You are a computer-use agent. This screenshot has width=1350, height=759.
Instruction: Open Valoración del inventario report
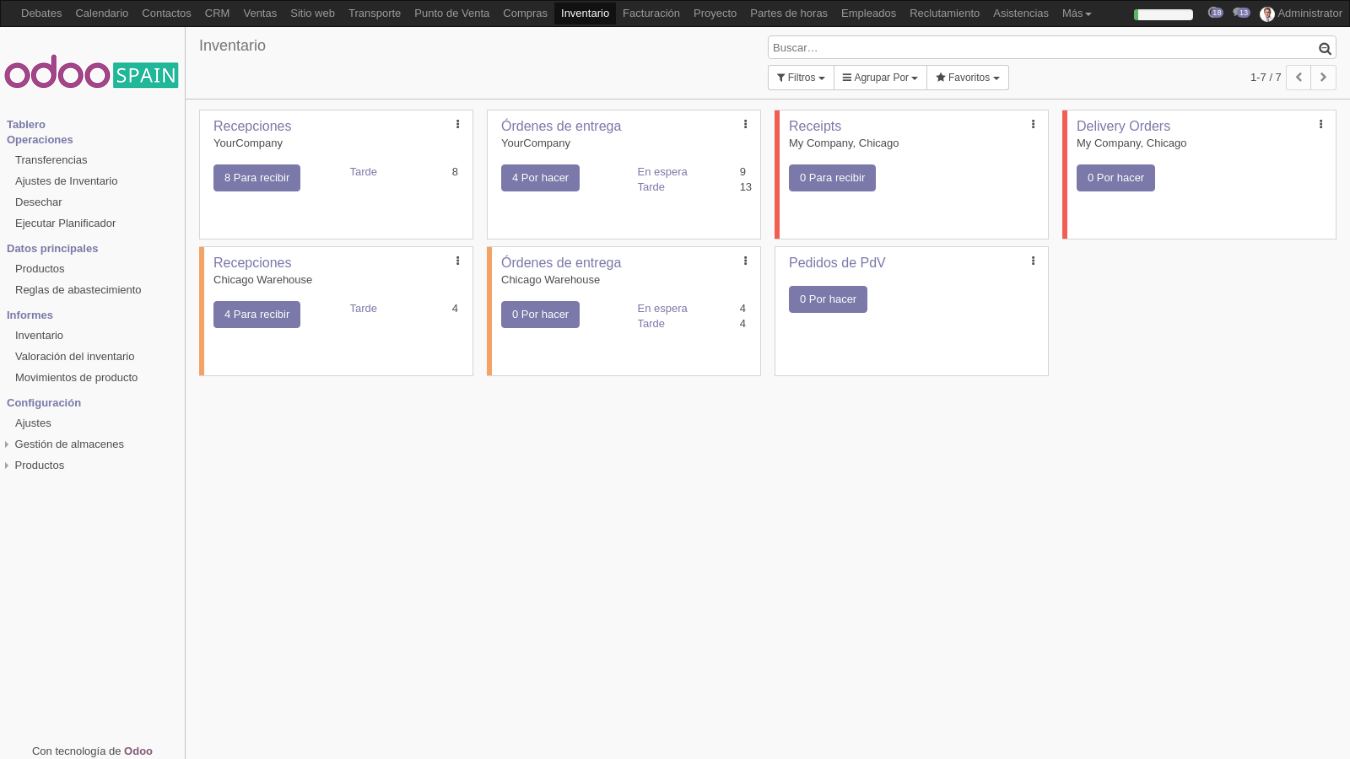[x=74, y=356]
